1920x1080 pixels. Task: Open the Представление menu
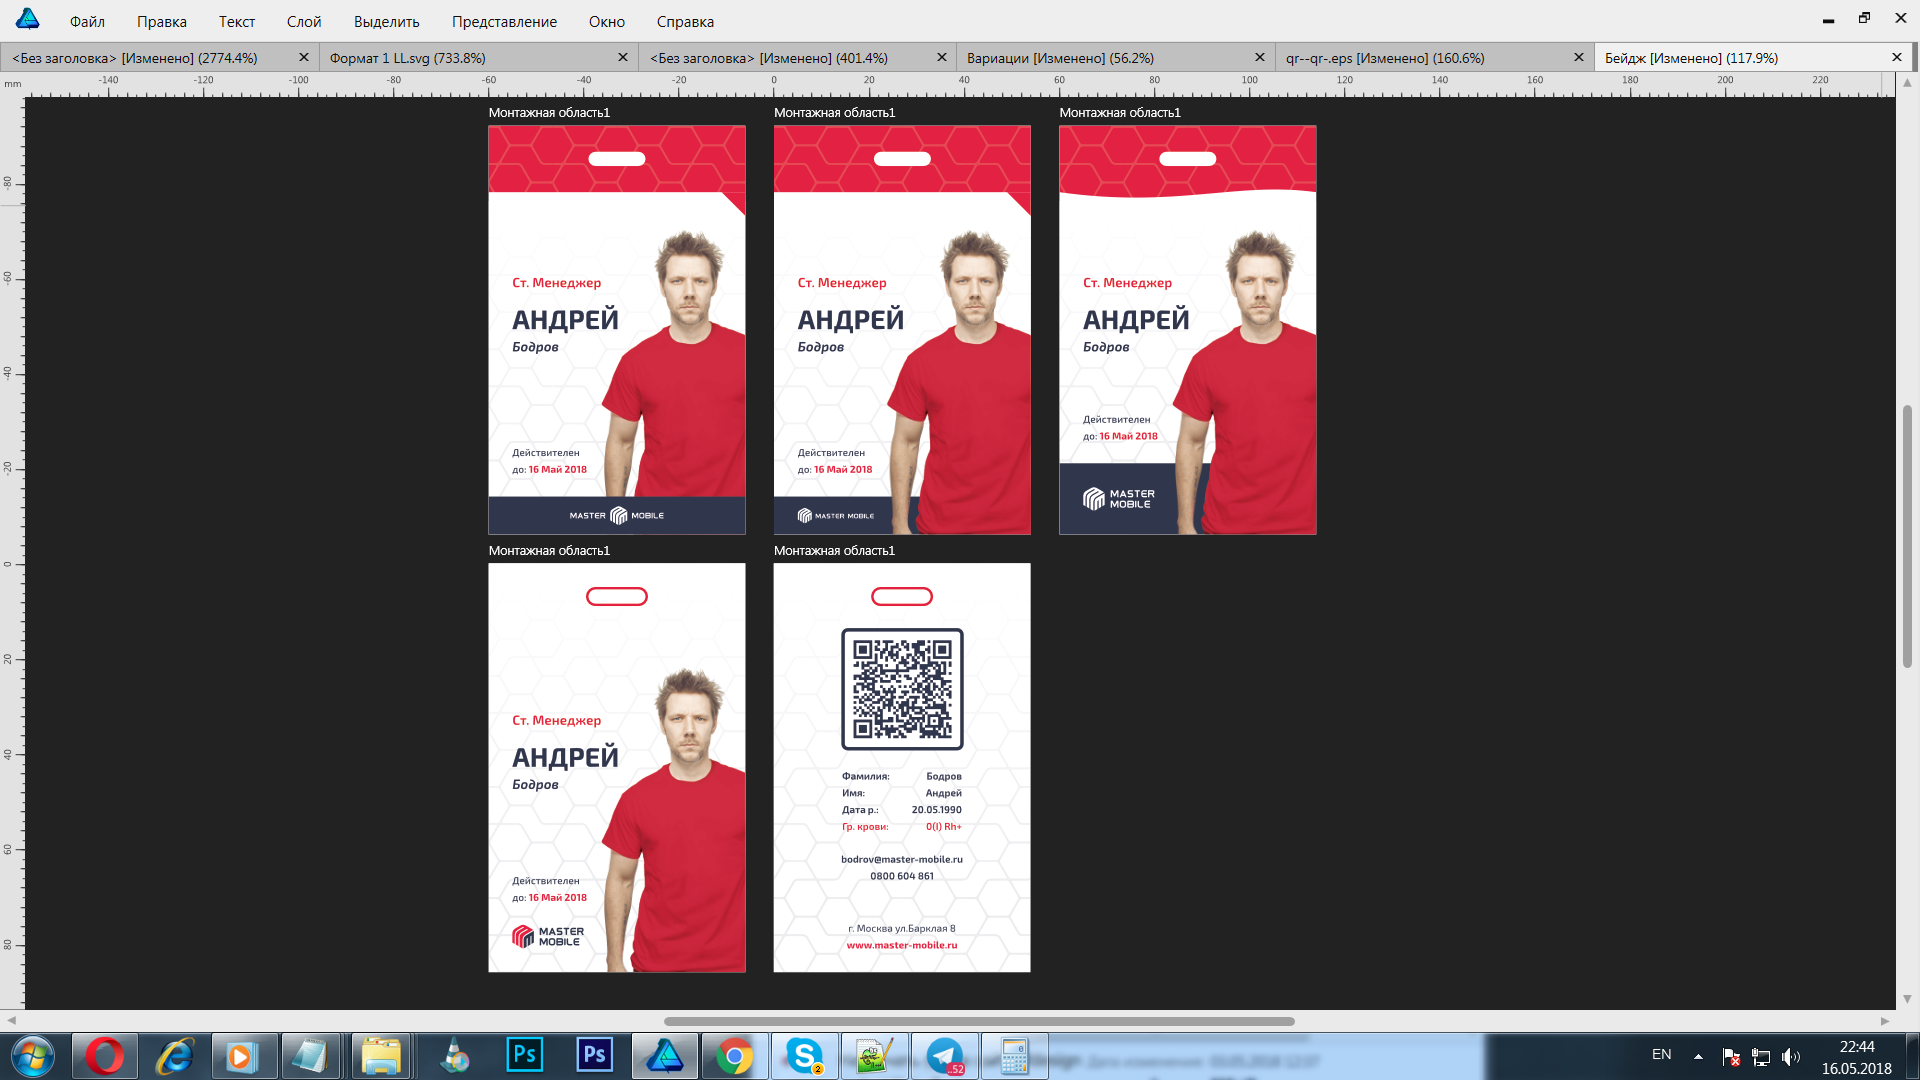coord(504,21)
